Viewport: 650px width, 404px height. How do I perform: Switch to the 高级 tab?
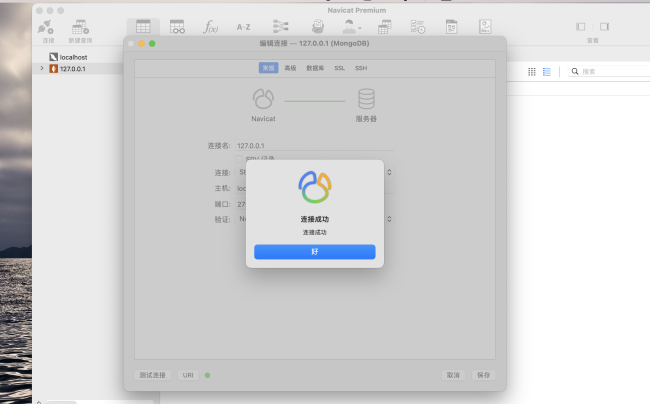tap(290, 68)
